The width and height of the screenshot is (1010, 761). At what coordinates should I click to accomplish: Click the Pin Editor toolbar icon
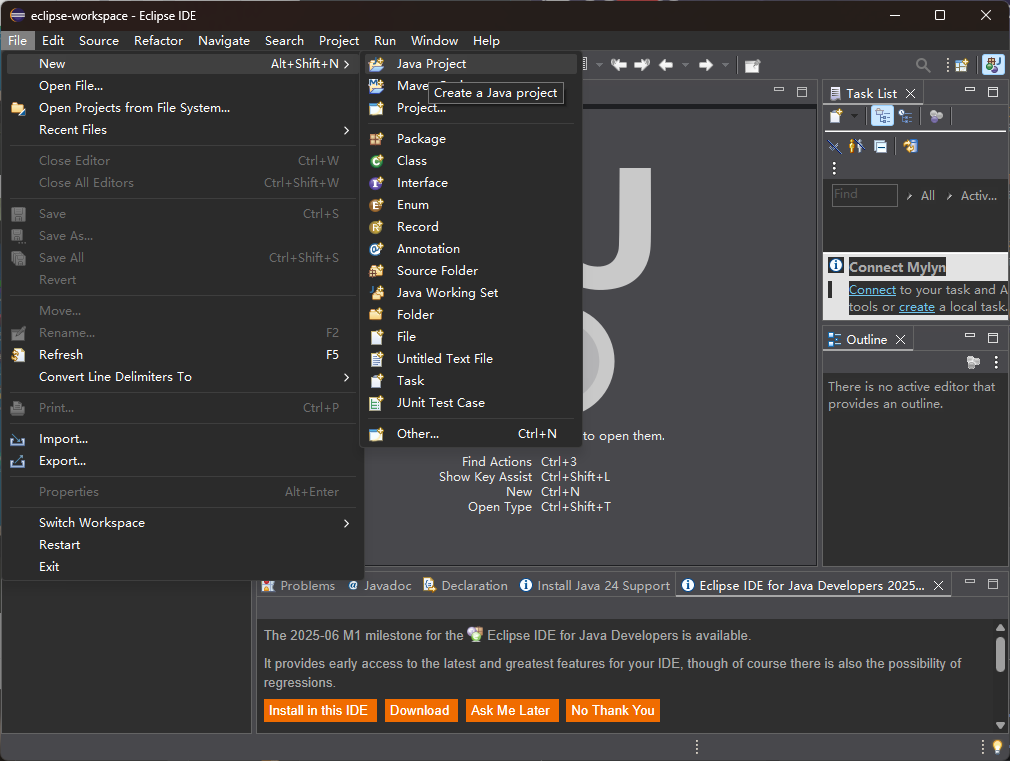(x=752, y=65)
